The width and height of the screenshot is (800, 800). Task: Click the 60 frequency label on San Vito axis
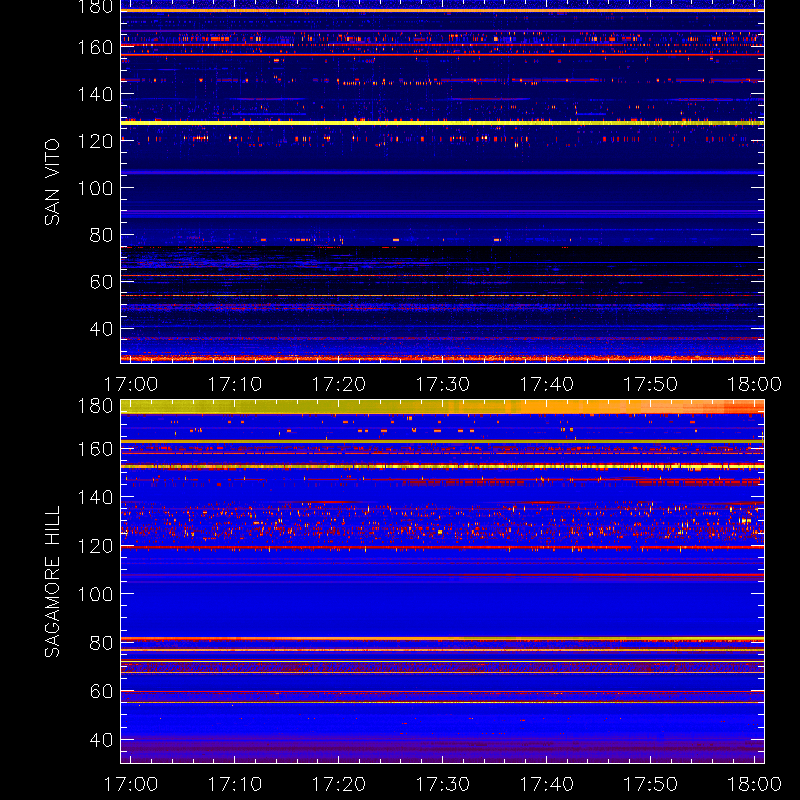point(101,282)
